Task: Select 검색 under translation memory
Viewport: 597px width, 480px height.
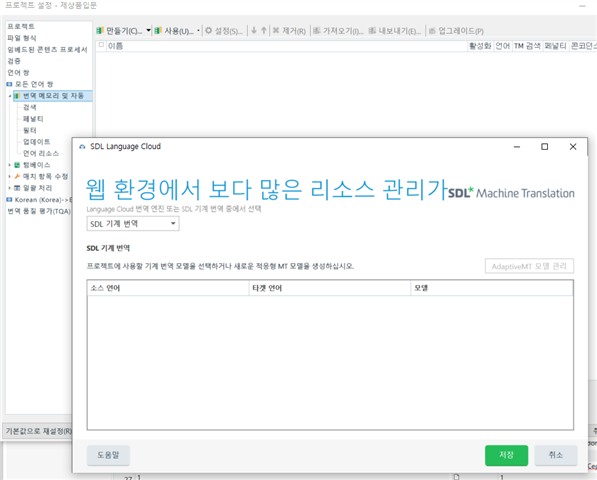Action: 30,107
